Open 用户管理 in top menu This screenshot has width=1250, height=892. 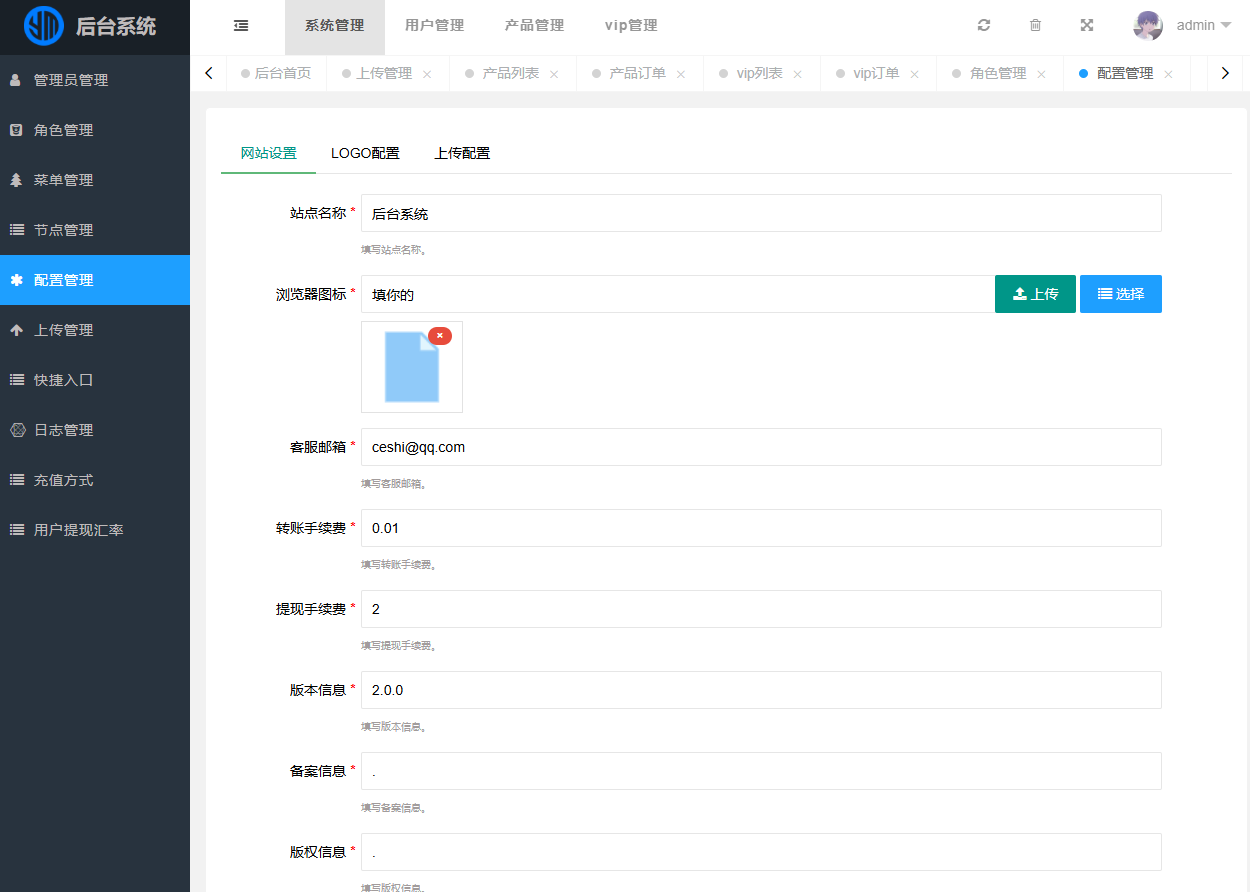[x=434, y=26]
